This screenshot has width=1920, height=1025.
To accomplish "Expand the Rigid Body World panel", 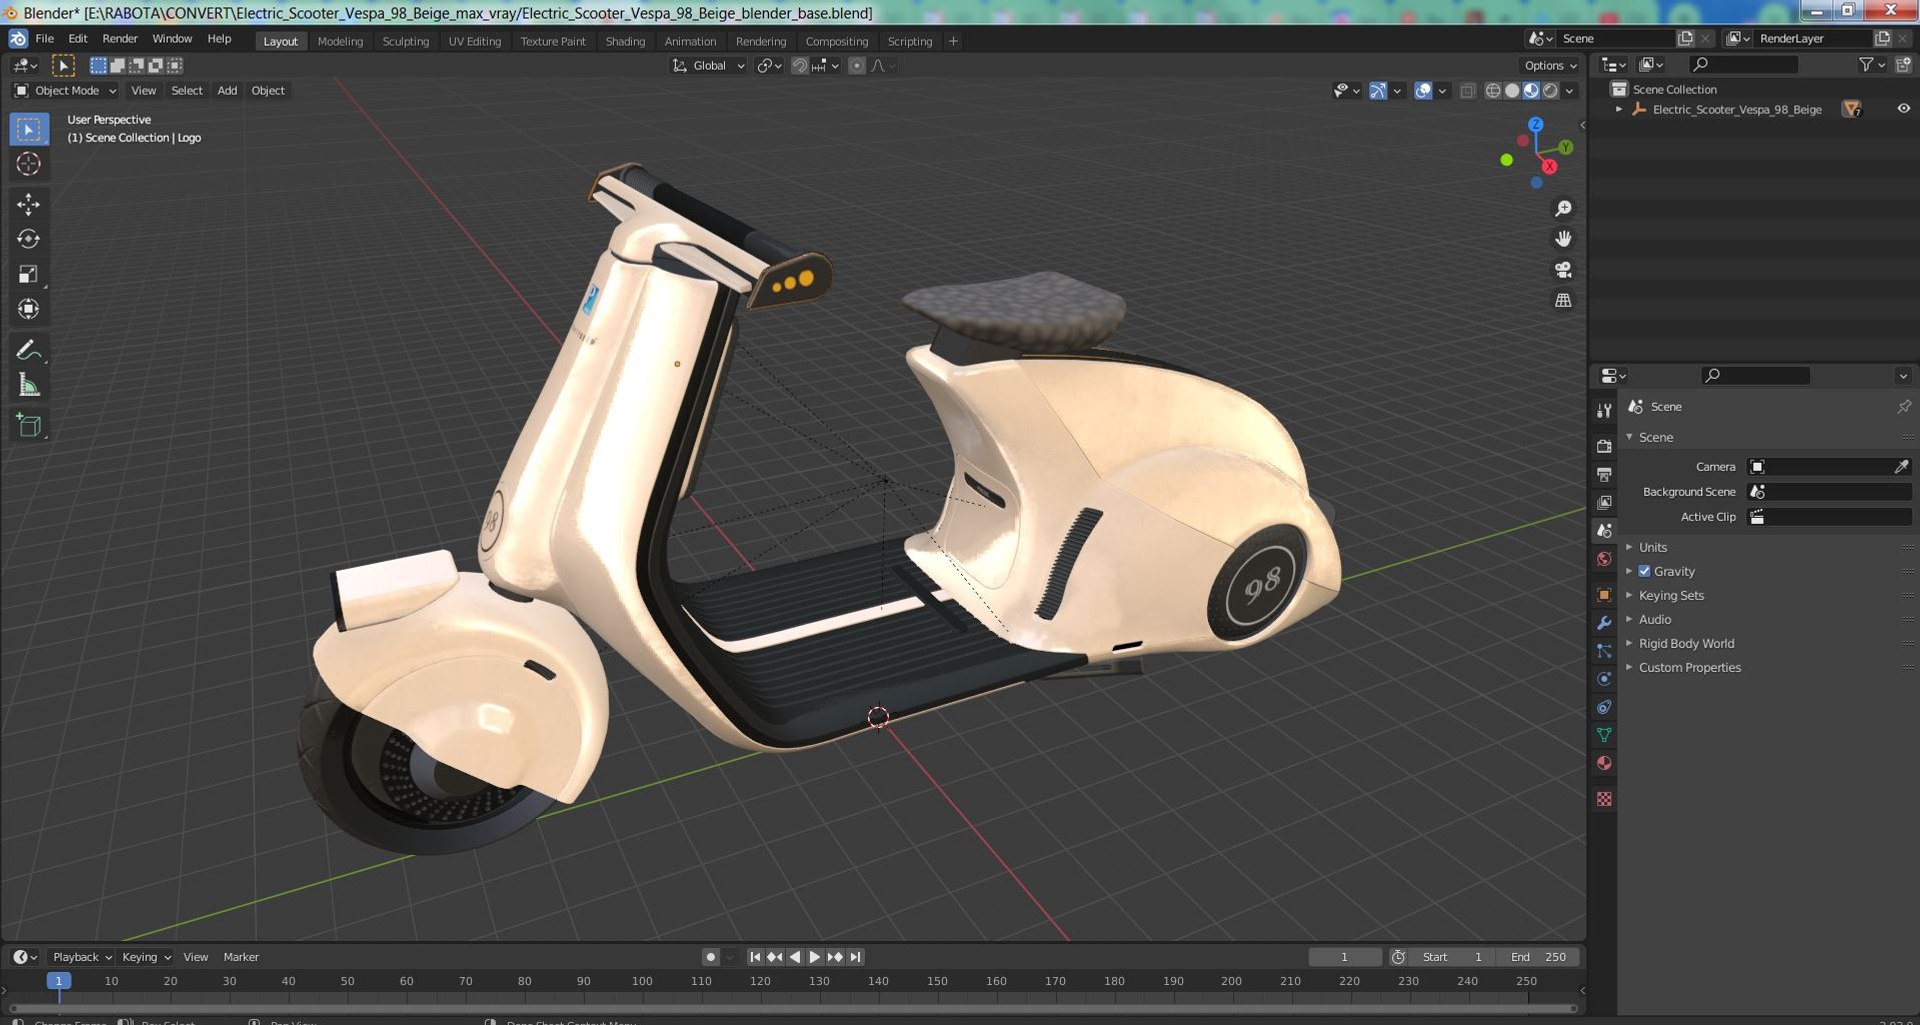I will [1686, 643].
